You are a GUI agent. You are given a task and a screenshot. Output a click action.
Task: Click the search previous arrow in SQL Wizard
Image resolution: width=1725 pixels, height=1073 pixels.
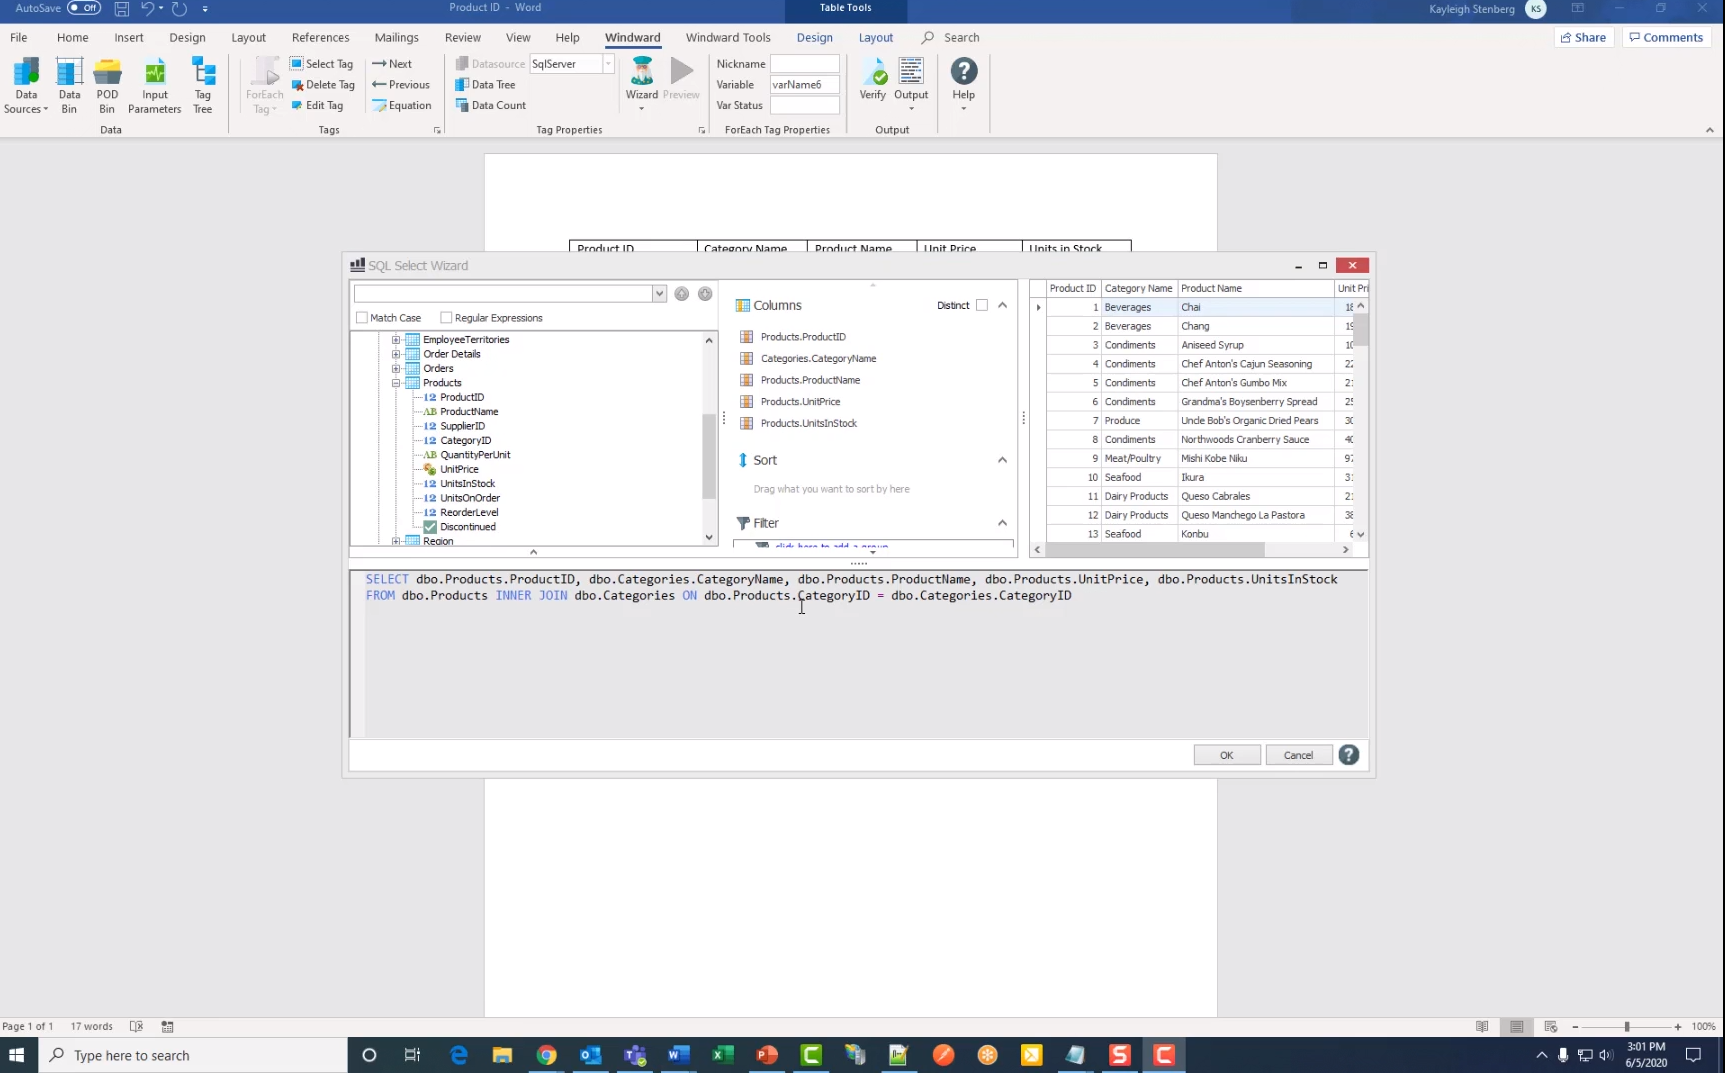[682, 294]
